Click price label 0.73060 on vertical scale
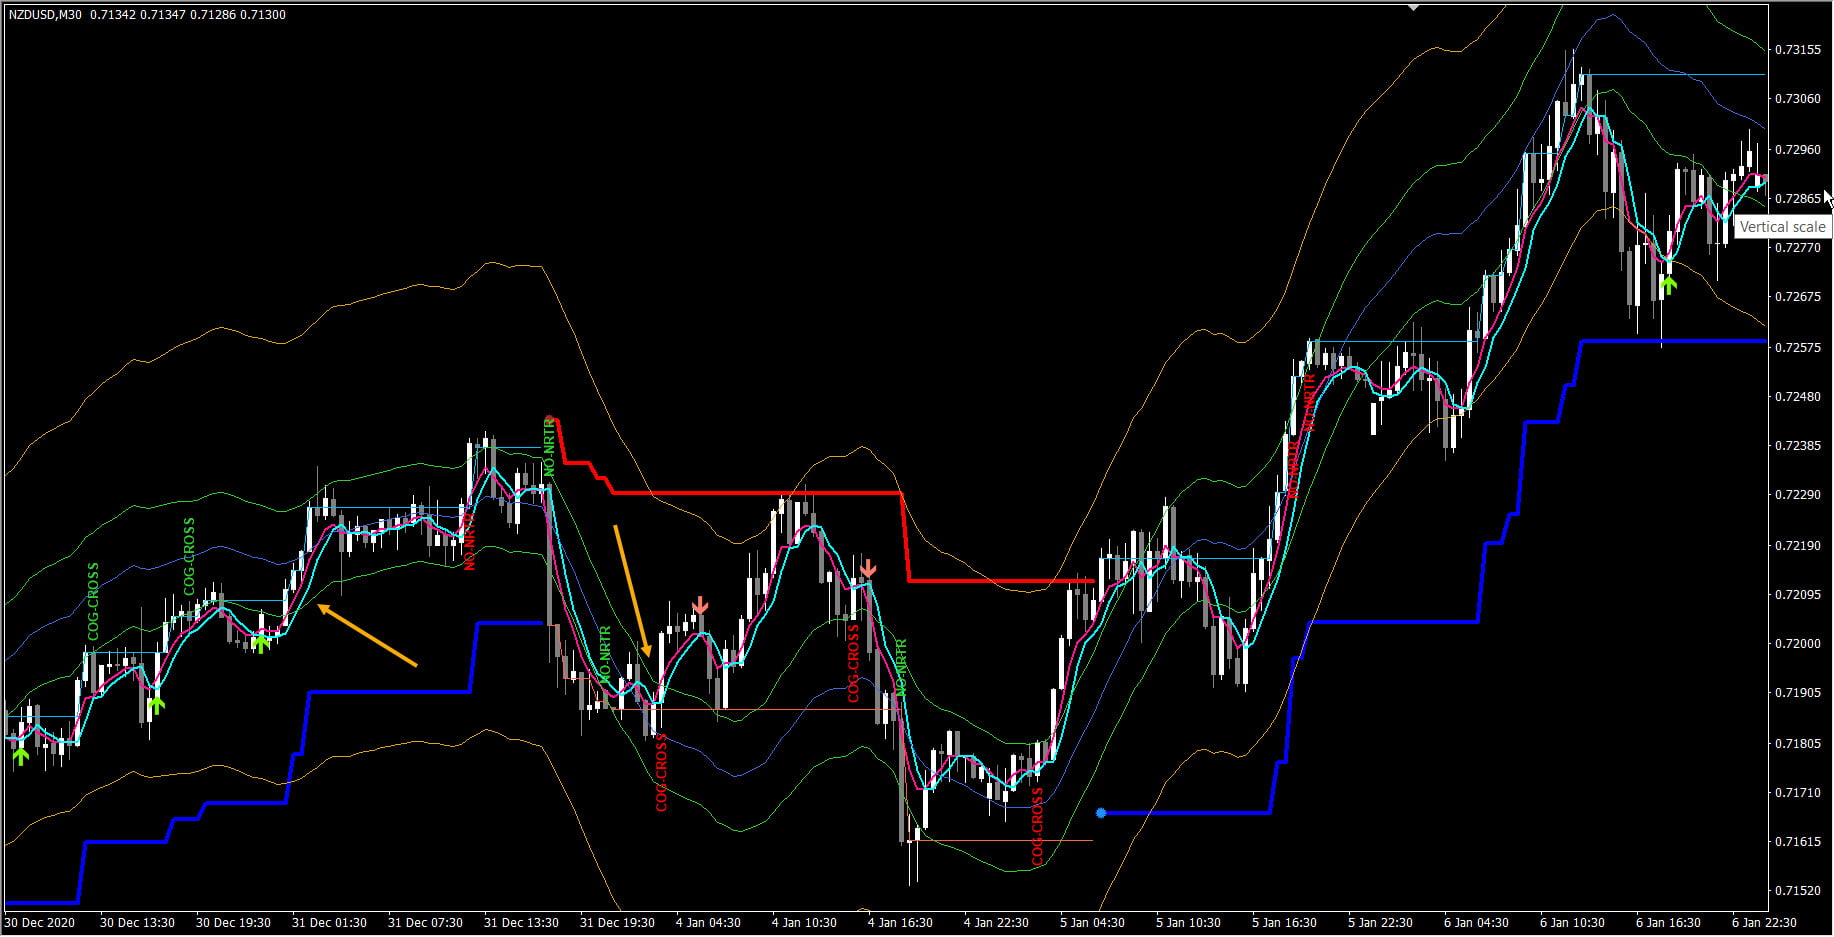Image resolution: width=1834 pixels, height=937 pixels. (1798, 99)
